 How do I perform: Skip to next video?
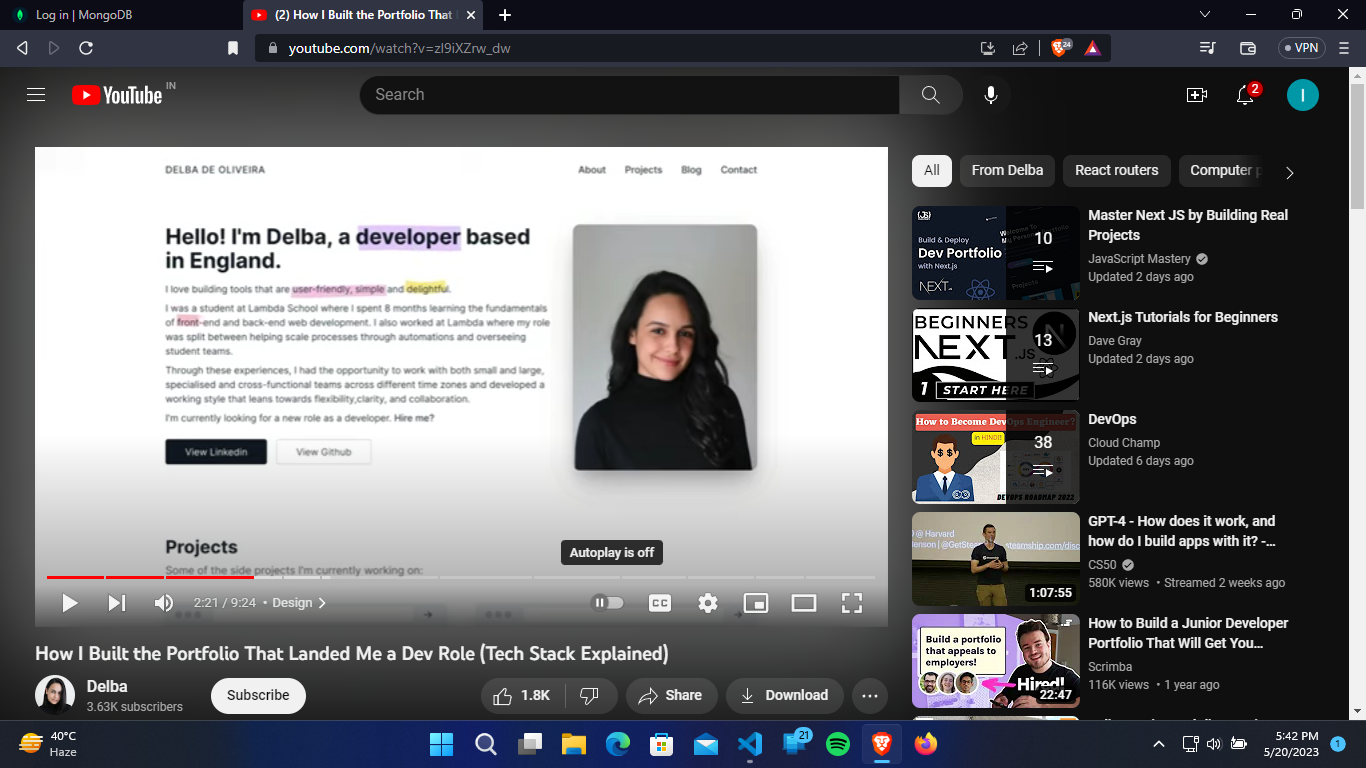[117, 603]
